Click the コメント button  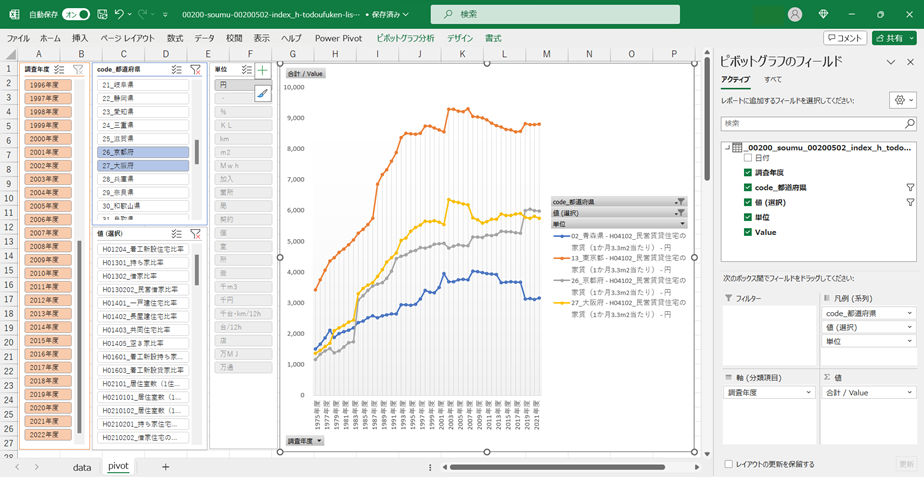click(x=845, y=38)
